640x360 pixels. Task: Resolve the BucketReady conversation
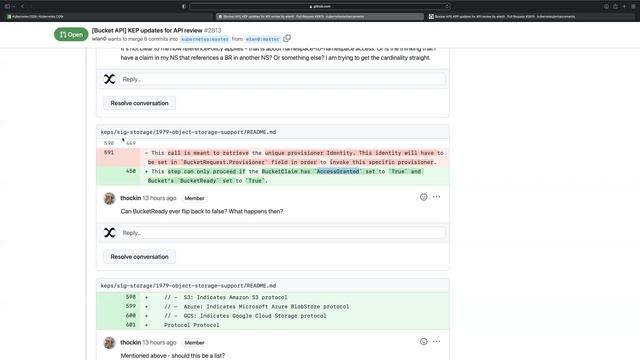(x=140, y=257)
